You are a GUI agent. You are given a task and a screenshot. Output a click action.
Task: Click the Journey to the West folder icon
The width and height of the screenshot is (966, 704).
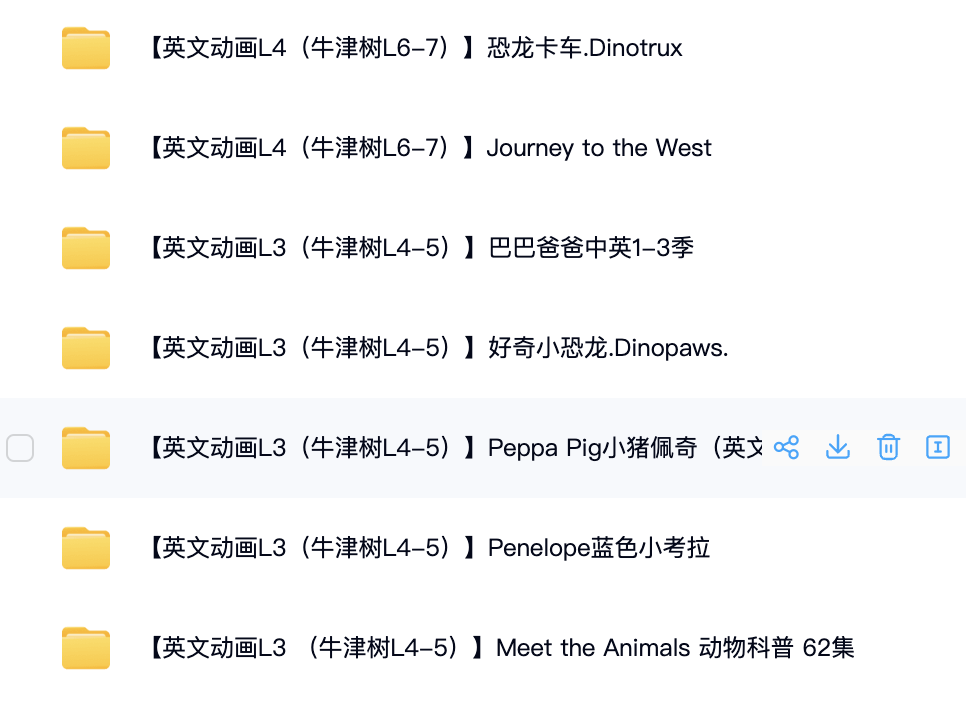[x=86, y=148]
